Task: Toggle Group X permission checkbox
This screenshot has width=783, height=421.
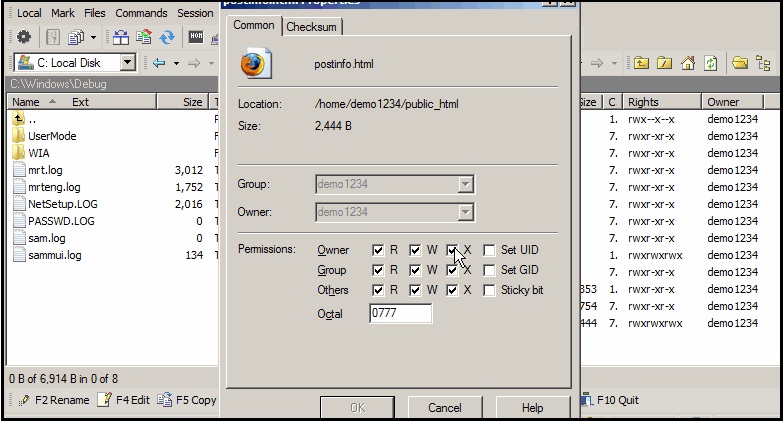Action: 452,270
